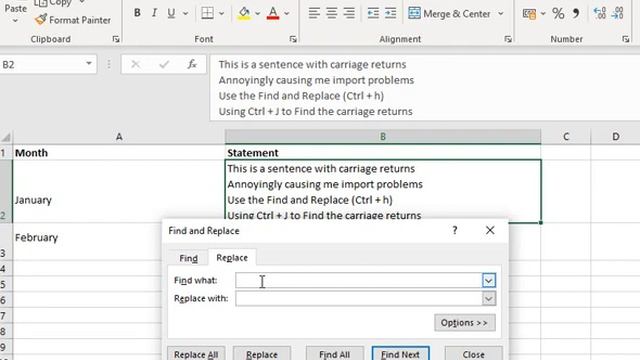Open the Name Box dropdown

[x=89, y=64]
